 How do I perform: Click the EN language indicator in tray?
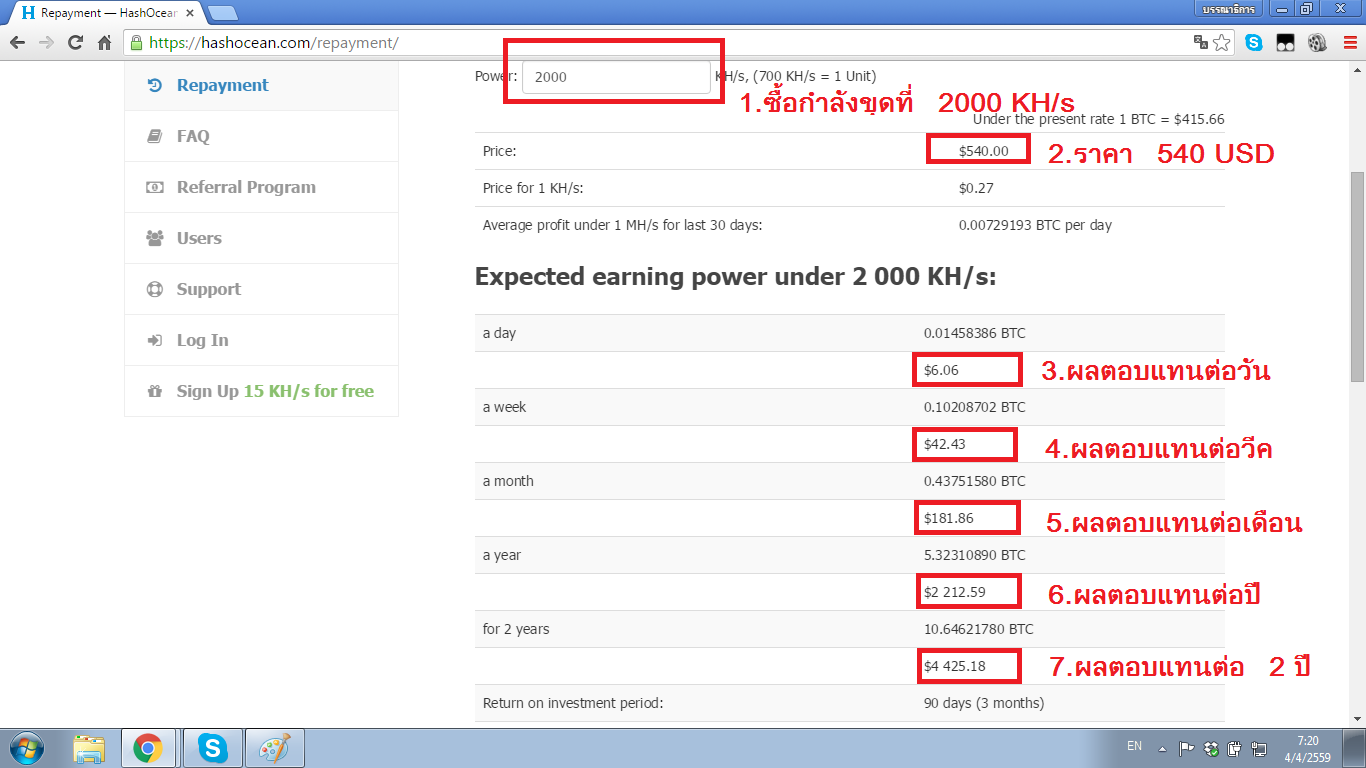tap(1134, 746)
